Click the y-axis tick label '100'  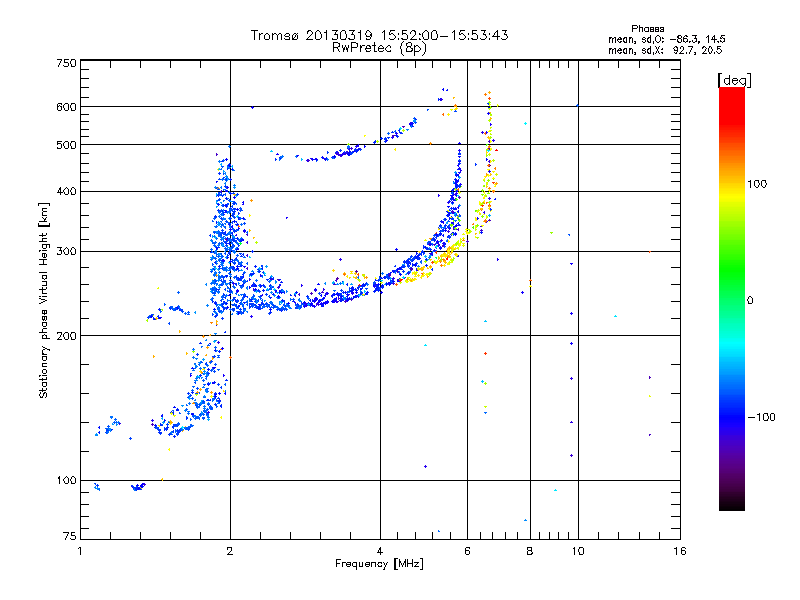pyautogui.click(x=66, y=481)
